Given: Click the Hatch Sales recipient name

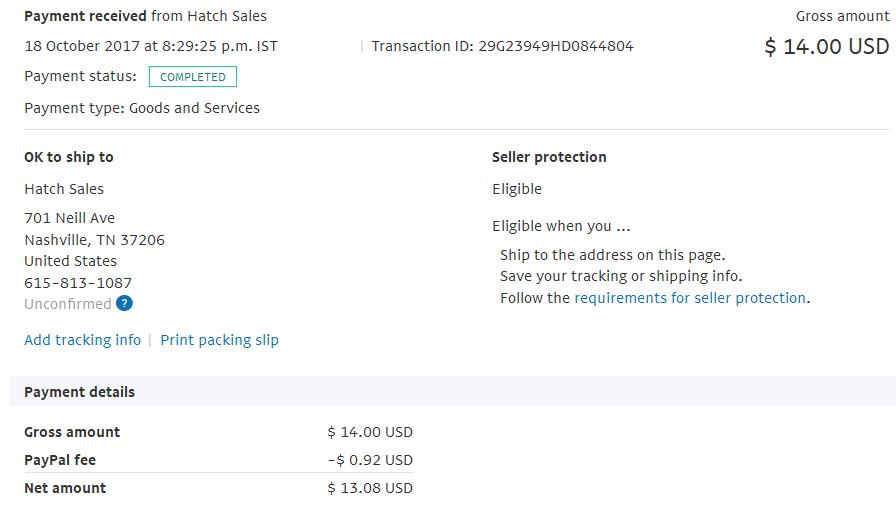Looking at the screenshot, I should 64,189.
